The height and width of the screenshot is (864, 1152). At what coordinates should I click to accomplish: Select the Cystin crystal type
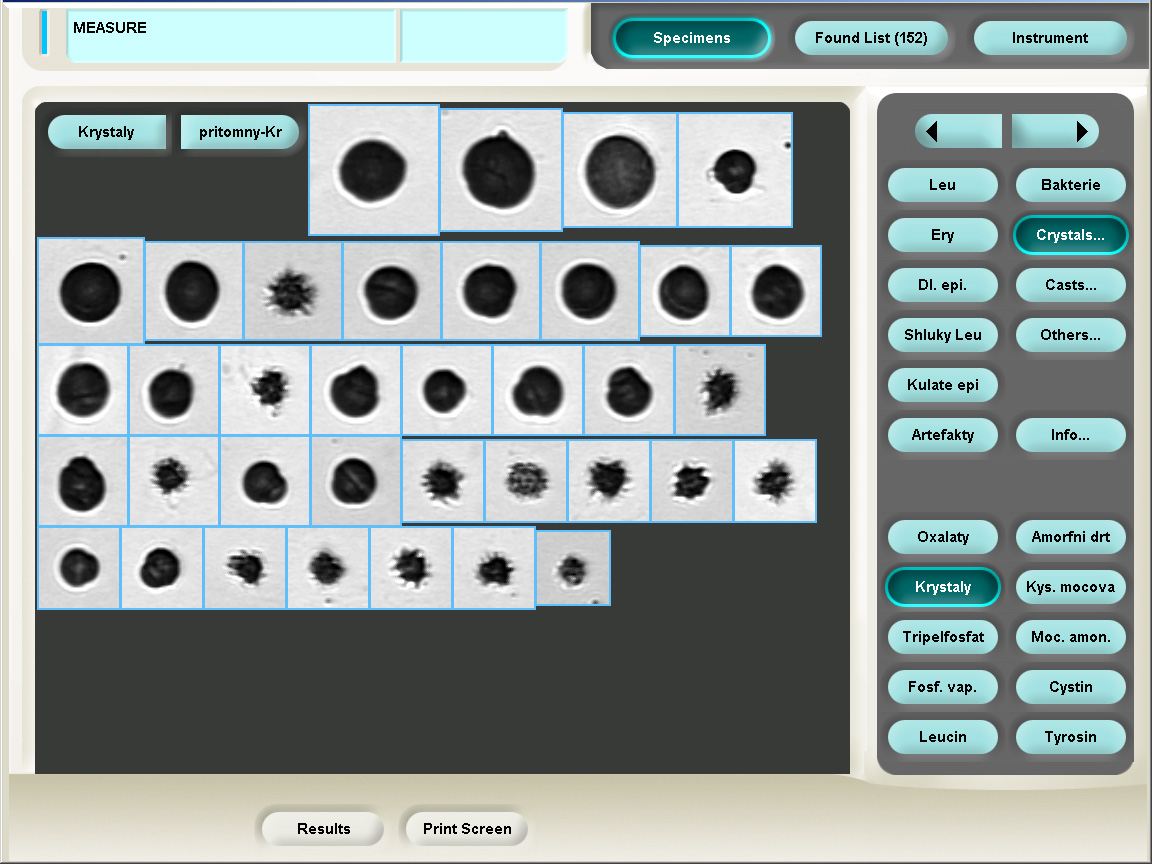1070,687
